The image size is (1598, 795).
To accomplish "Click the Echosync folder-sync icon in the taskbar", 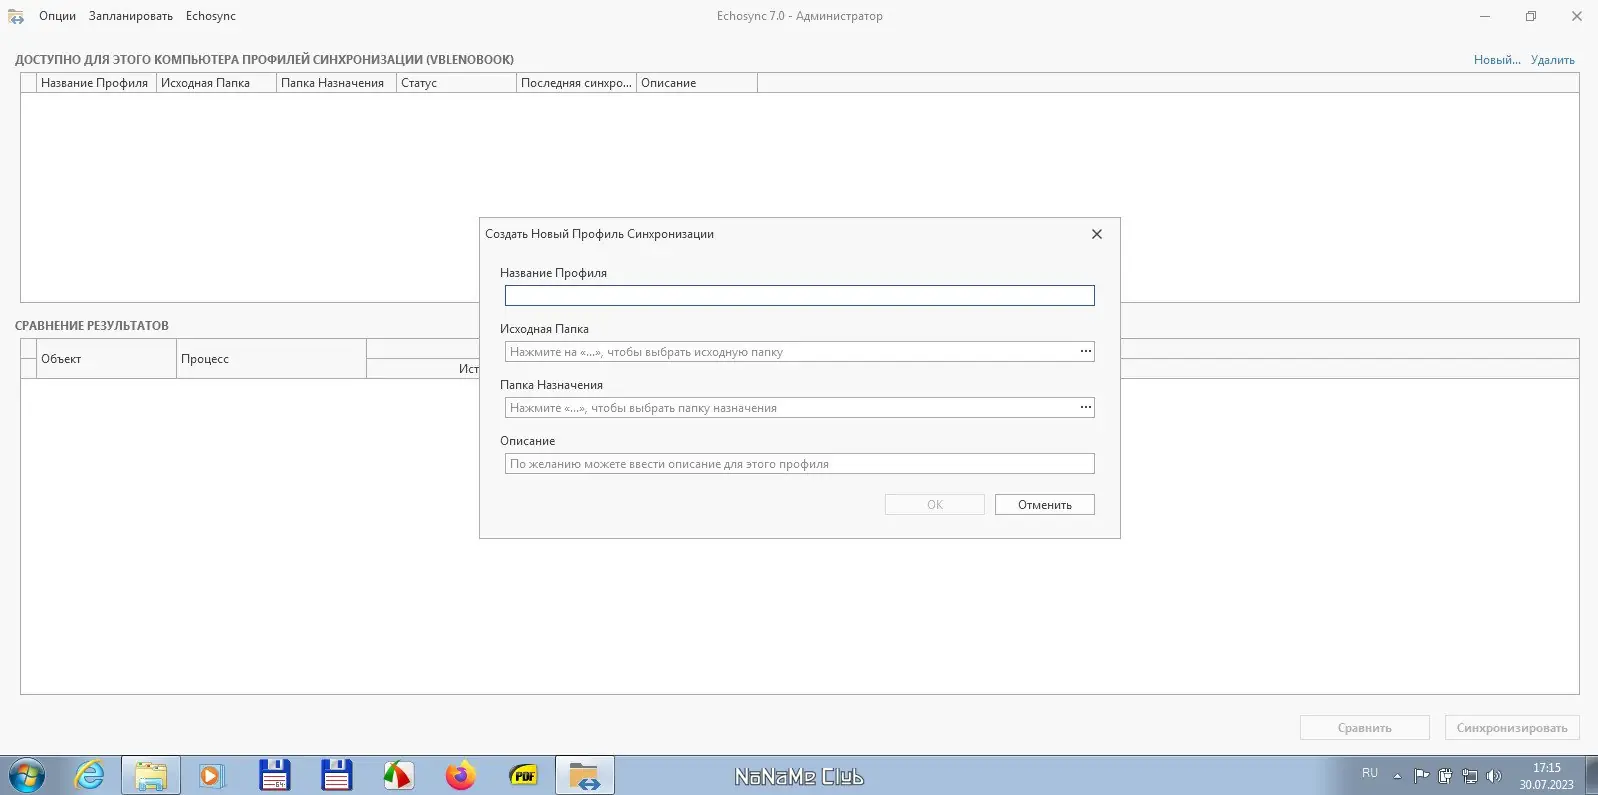I will click(x=585, y=776).
